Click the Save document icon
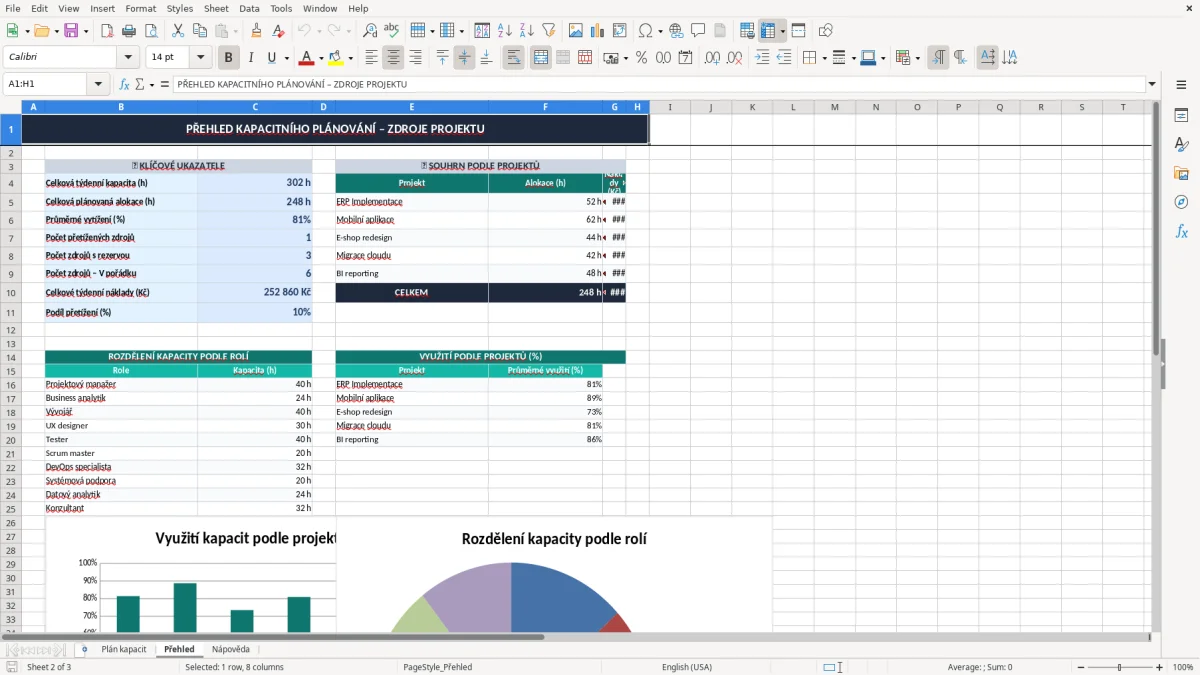Image resolution: width=1200 pixels, height=675 pixels. click(70, 31)
